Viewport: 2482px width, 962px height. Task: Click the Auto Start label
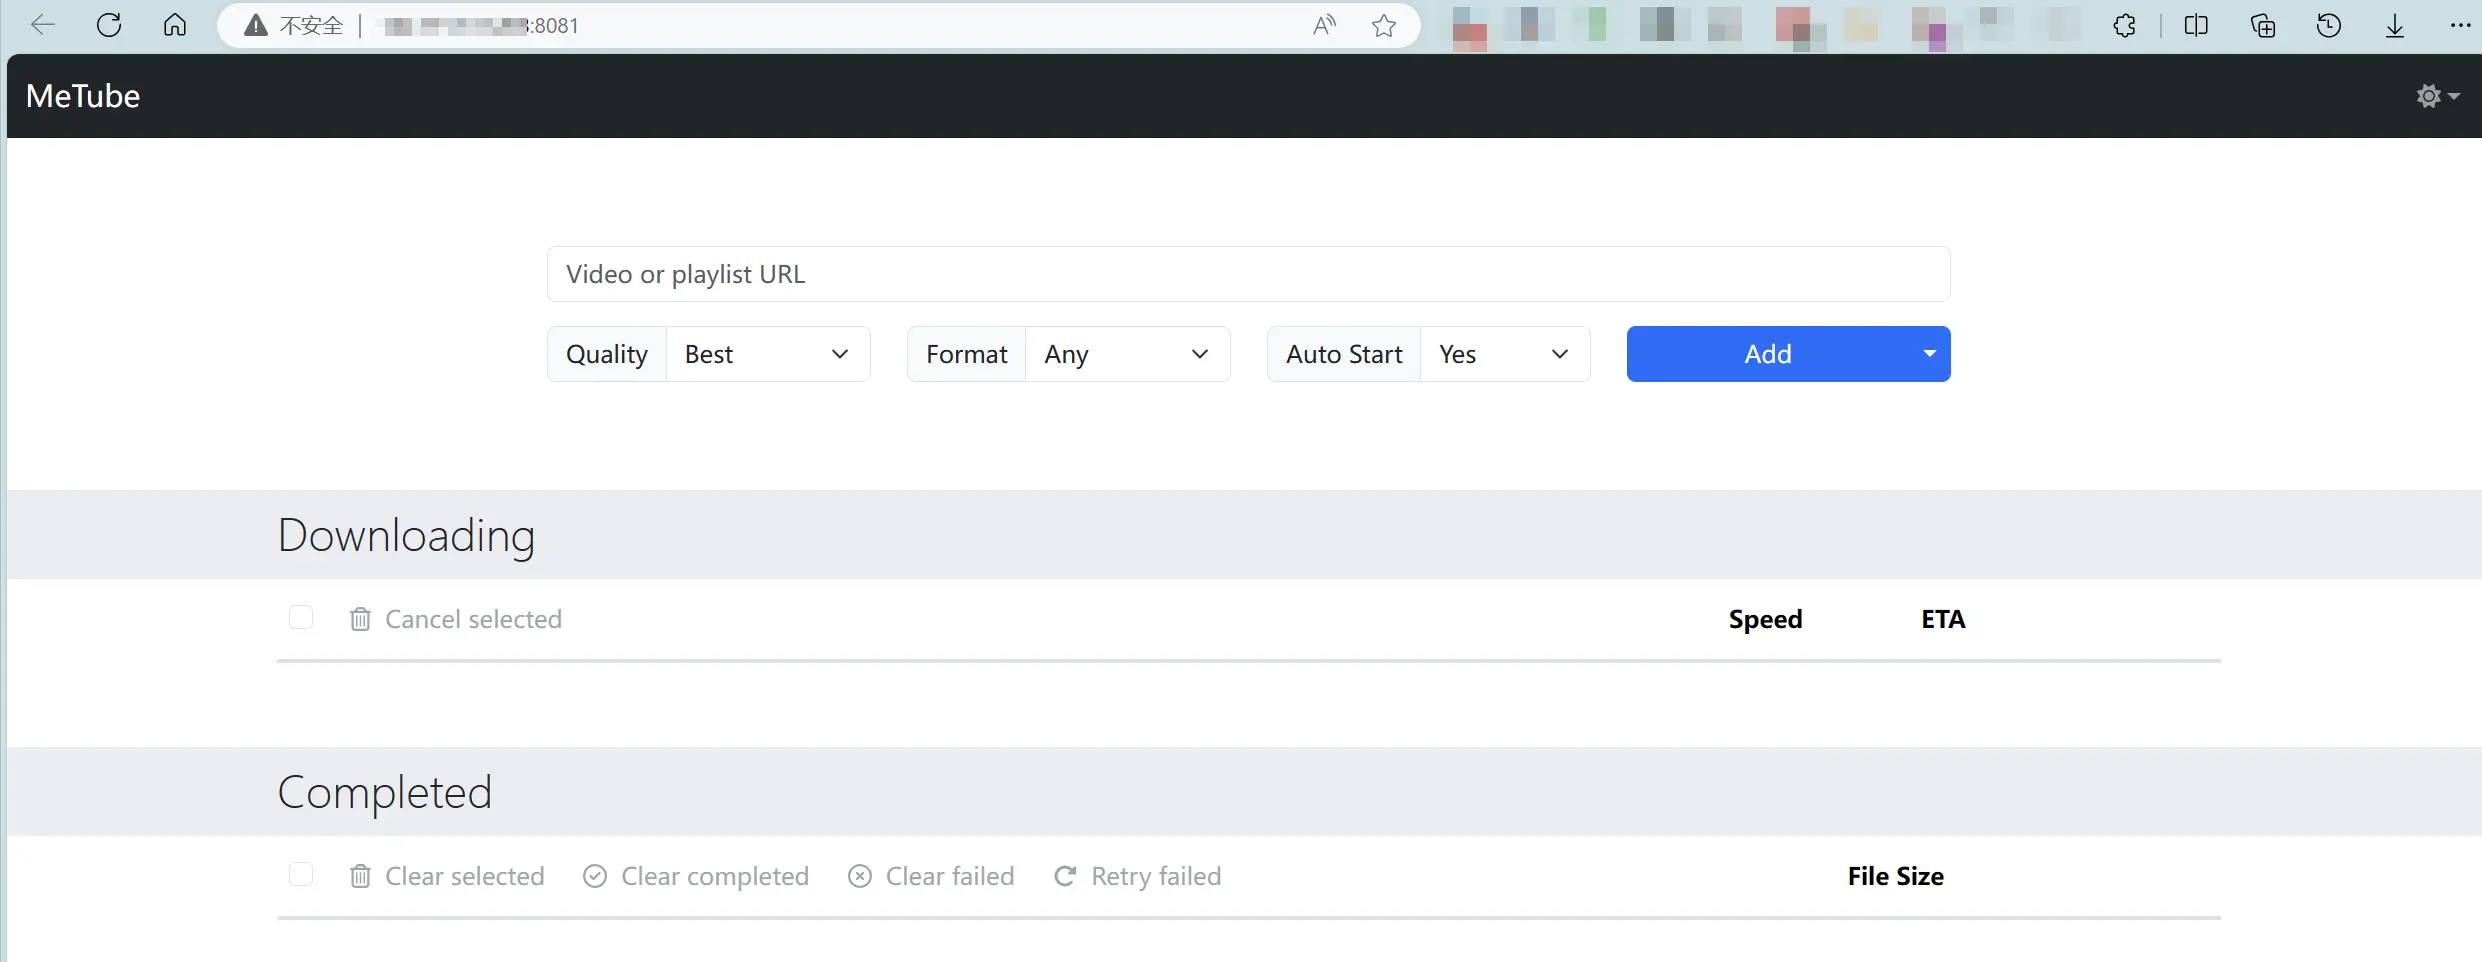pyautogui.click(x=1344, y=354)
